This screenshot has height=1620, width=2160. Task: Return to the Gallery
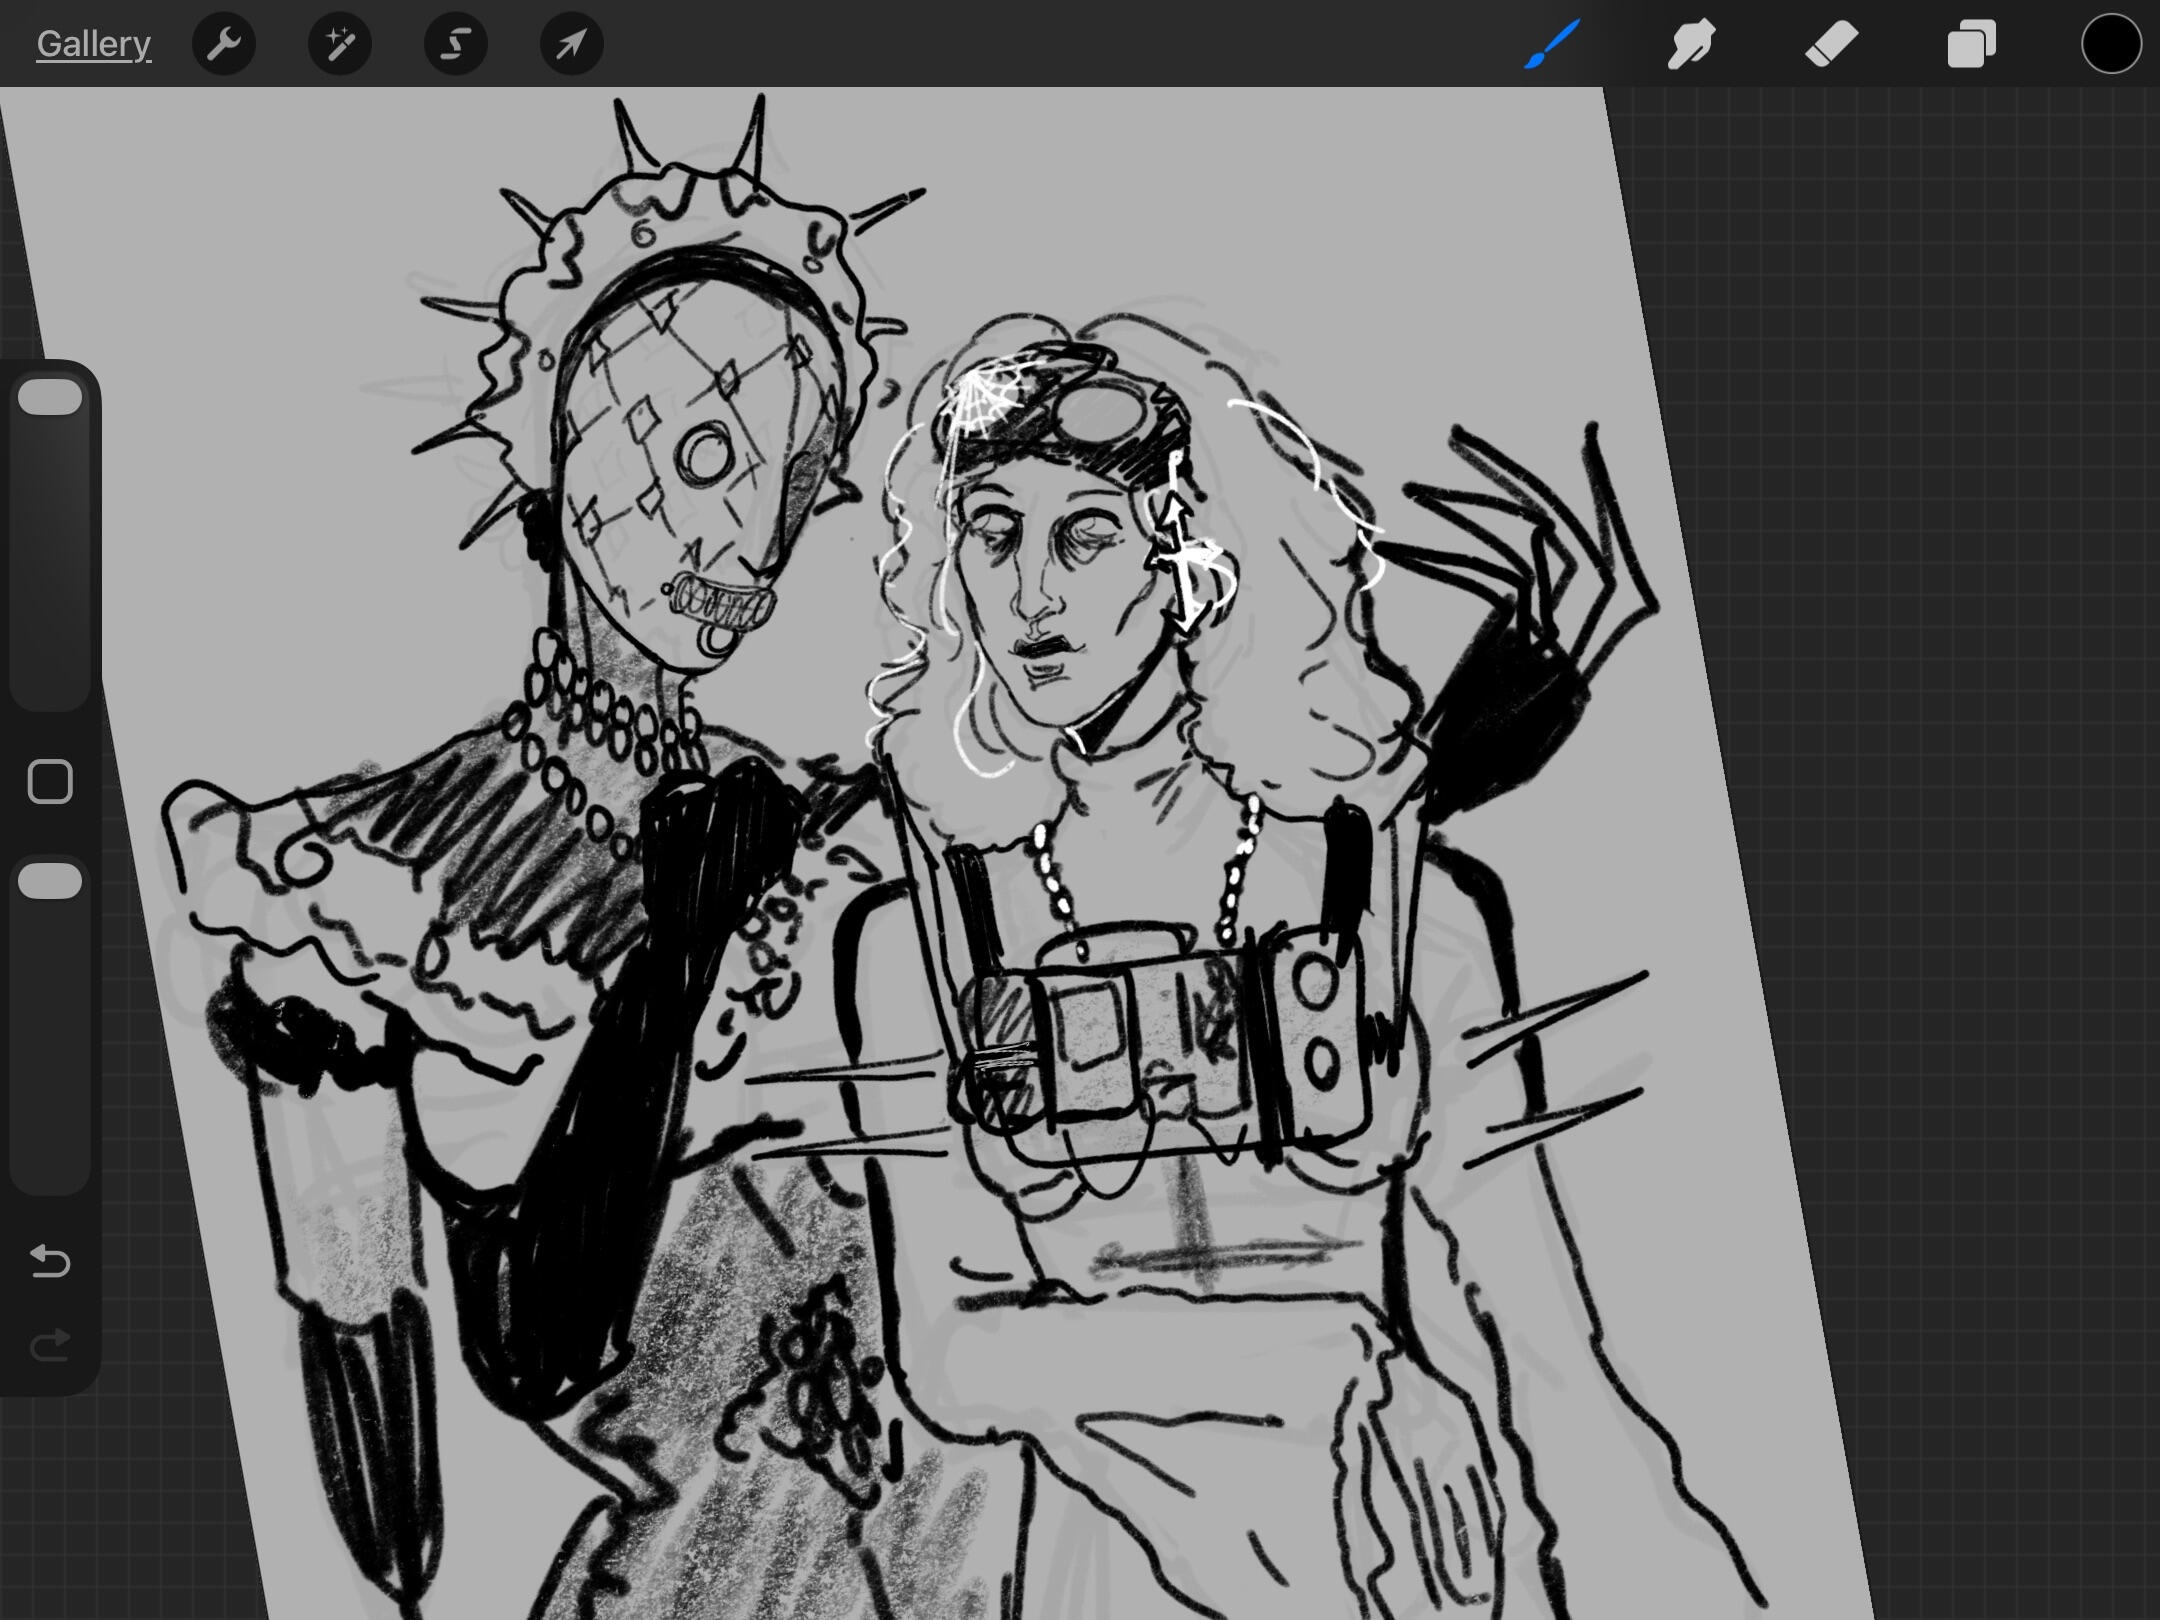[93, 44]
